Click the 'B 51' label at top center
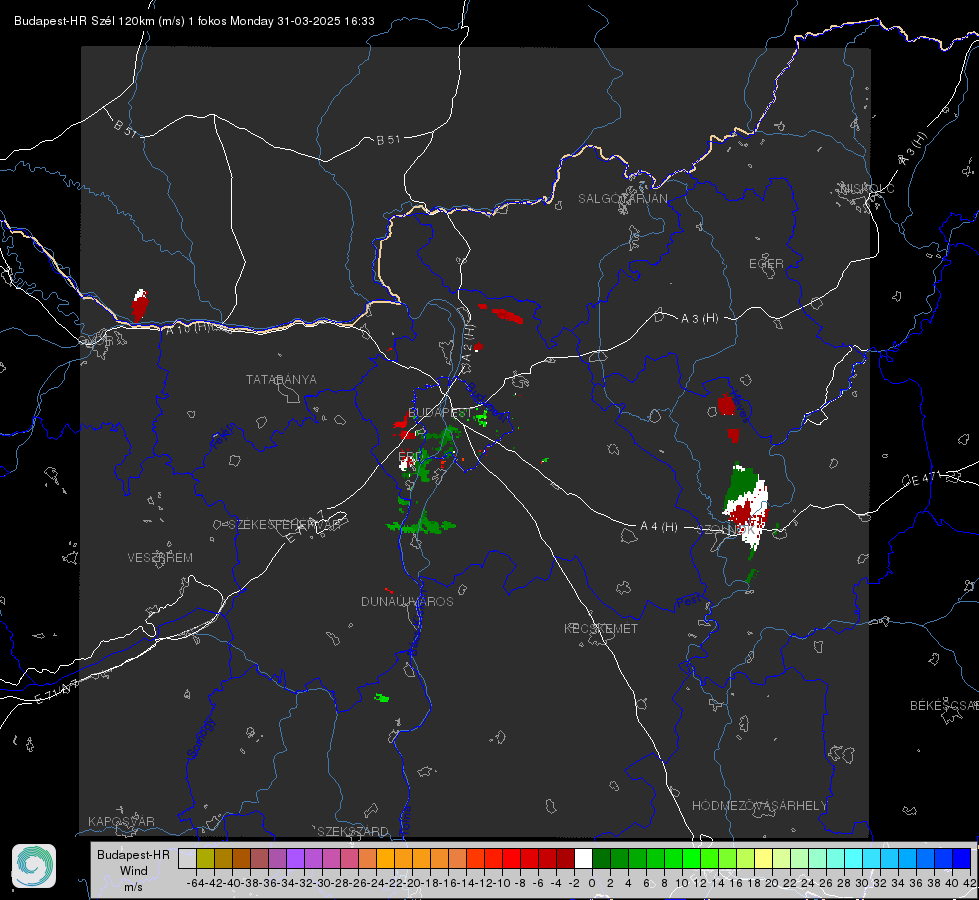 [388, 140]
